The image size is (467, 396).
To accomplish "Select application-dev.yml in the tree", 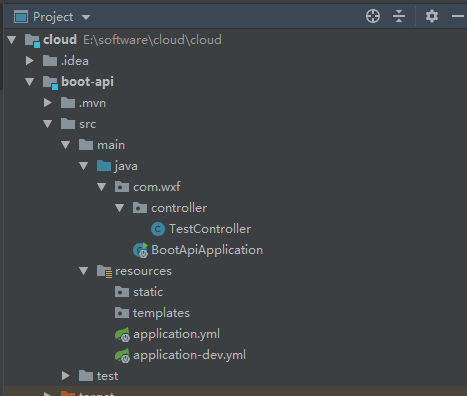I will click(x=189, y=355).
